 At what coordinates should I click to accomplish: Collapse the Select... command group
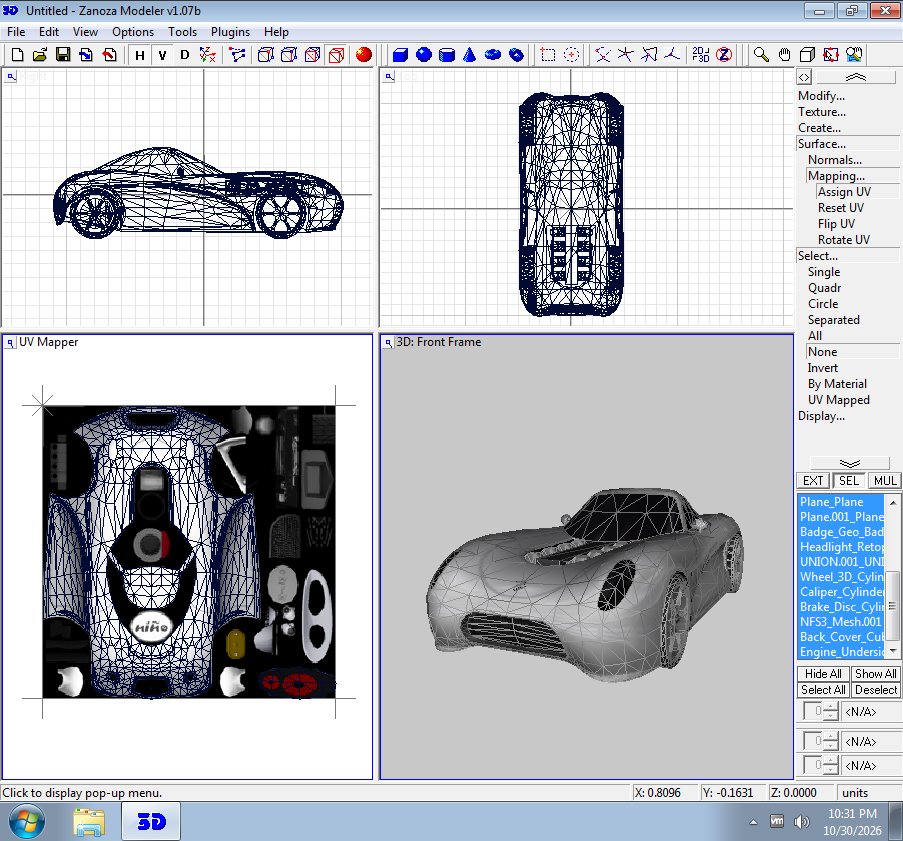(x=818, y=255)
